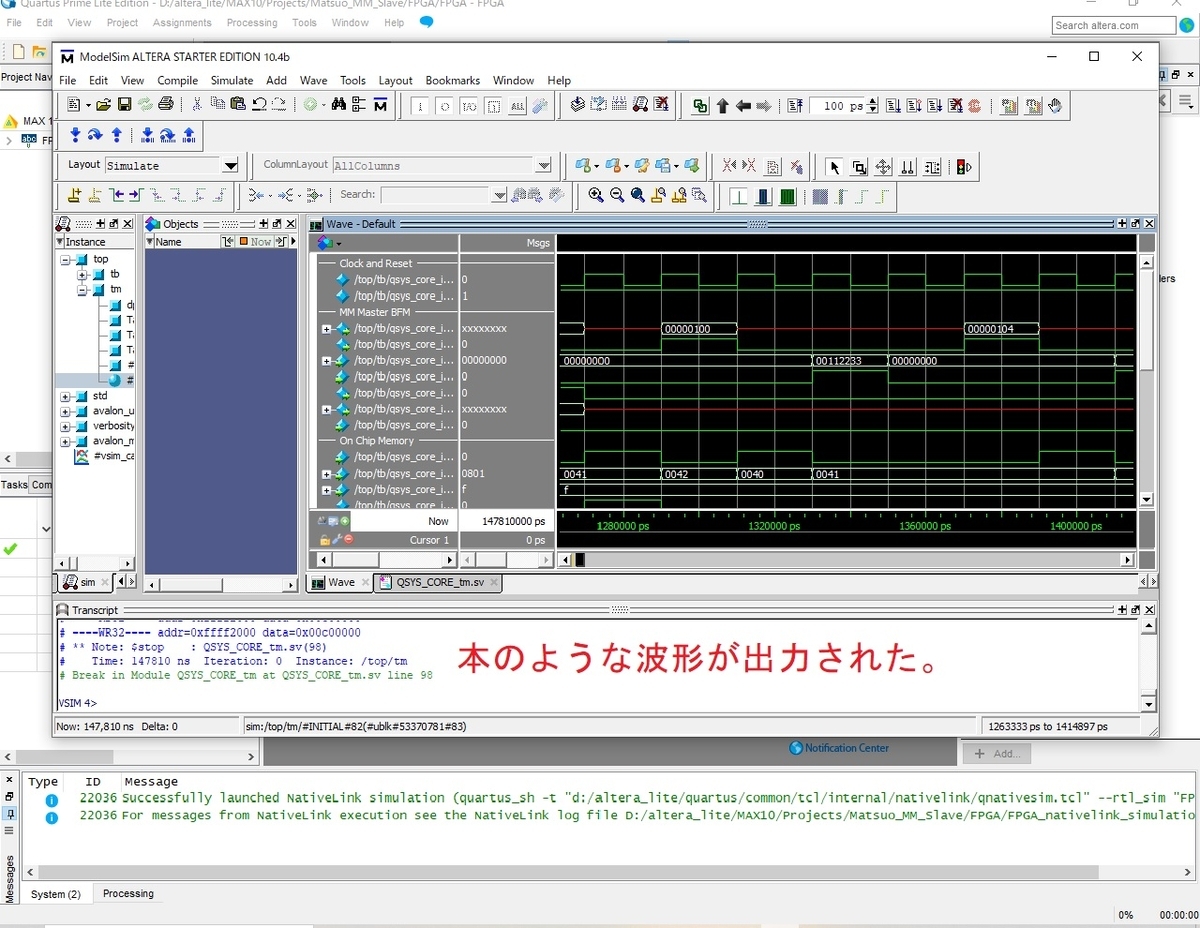
Task: Open the Simulate menu
Action: 231,80
